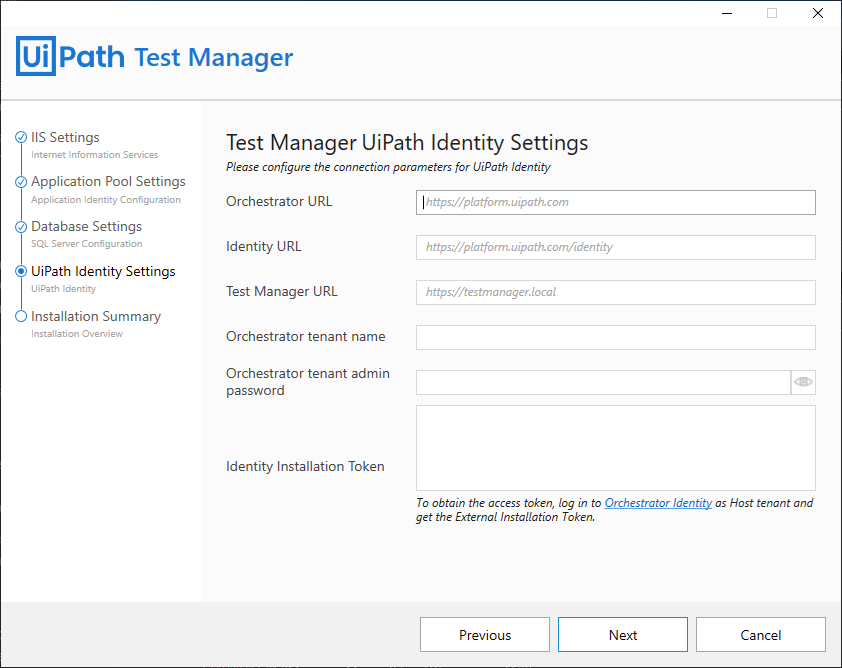Screen dimensions: 842x668
Task: Click the 'SQL Server Configuration' subtitle text
Action: pos(86,244)
